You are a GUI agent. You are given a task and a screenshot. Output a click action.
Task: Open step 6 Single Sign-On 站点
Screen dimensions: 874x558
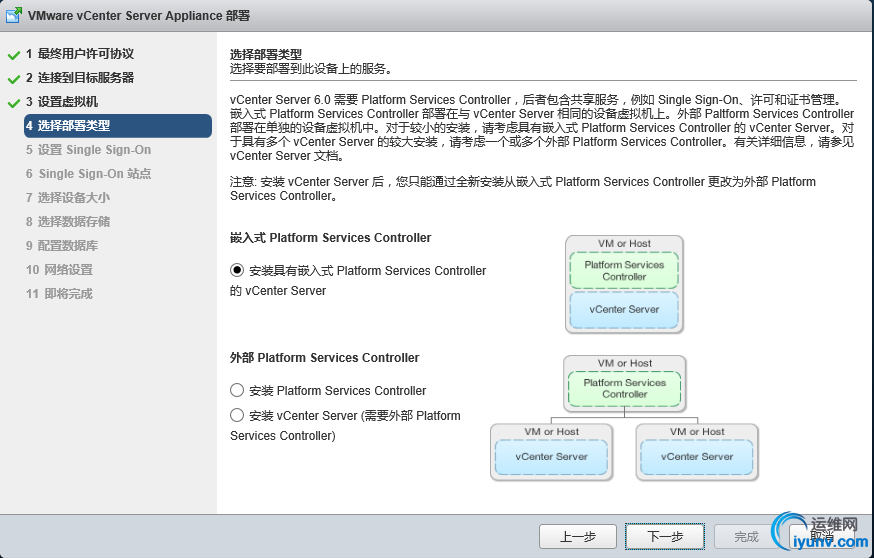click(x=88, y=174)
